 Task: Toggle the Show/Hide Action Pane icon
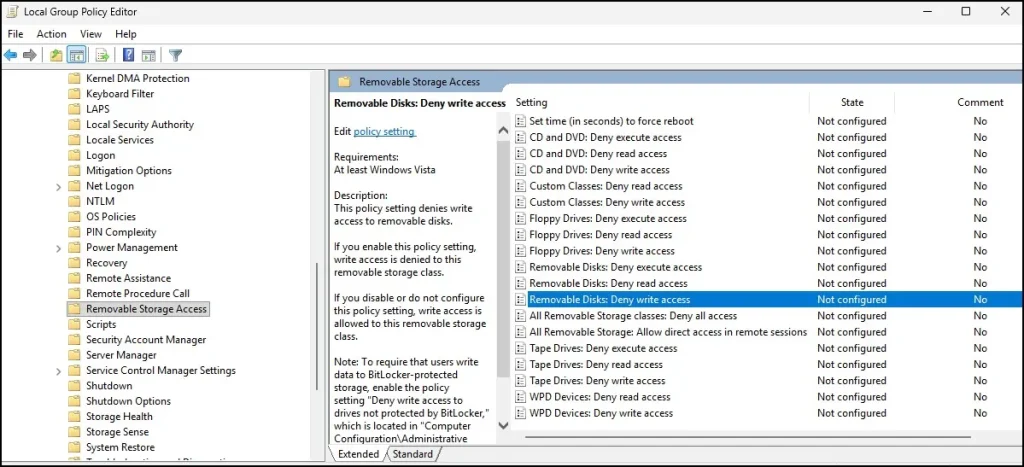coord(148,56)
